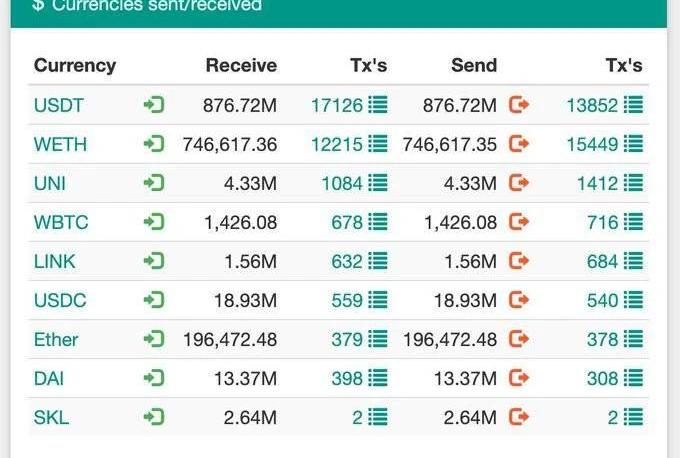Open the WETH sent transactions list icon
The width and height of the screenshot is (680, 458).
(633, 144)
